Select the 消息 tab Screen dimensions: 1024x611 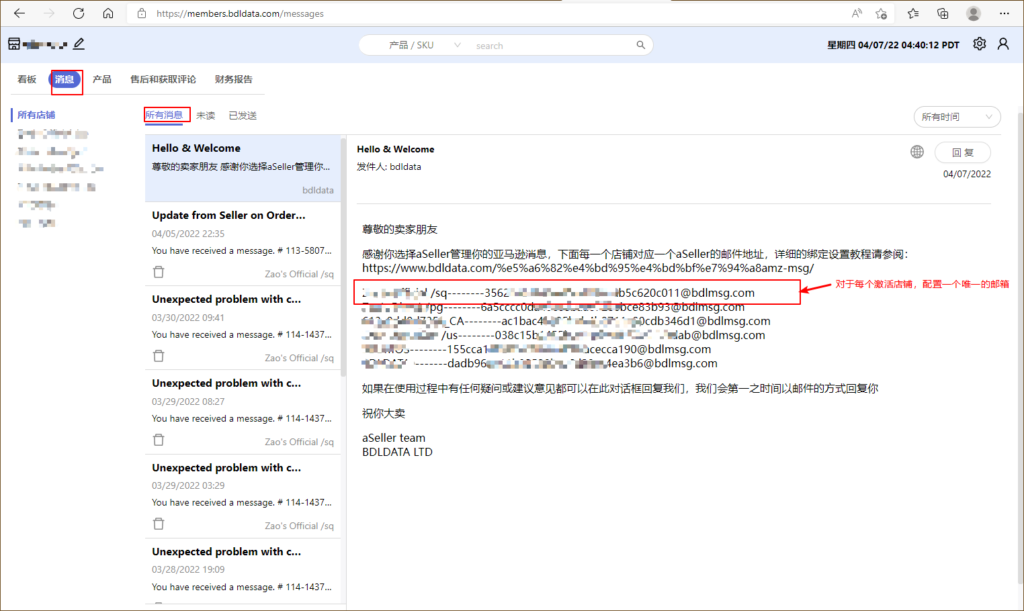pos(65,80)
